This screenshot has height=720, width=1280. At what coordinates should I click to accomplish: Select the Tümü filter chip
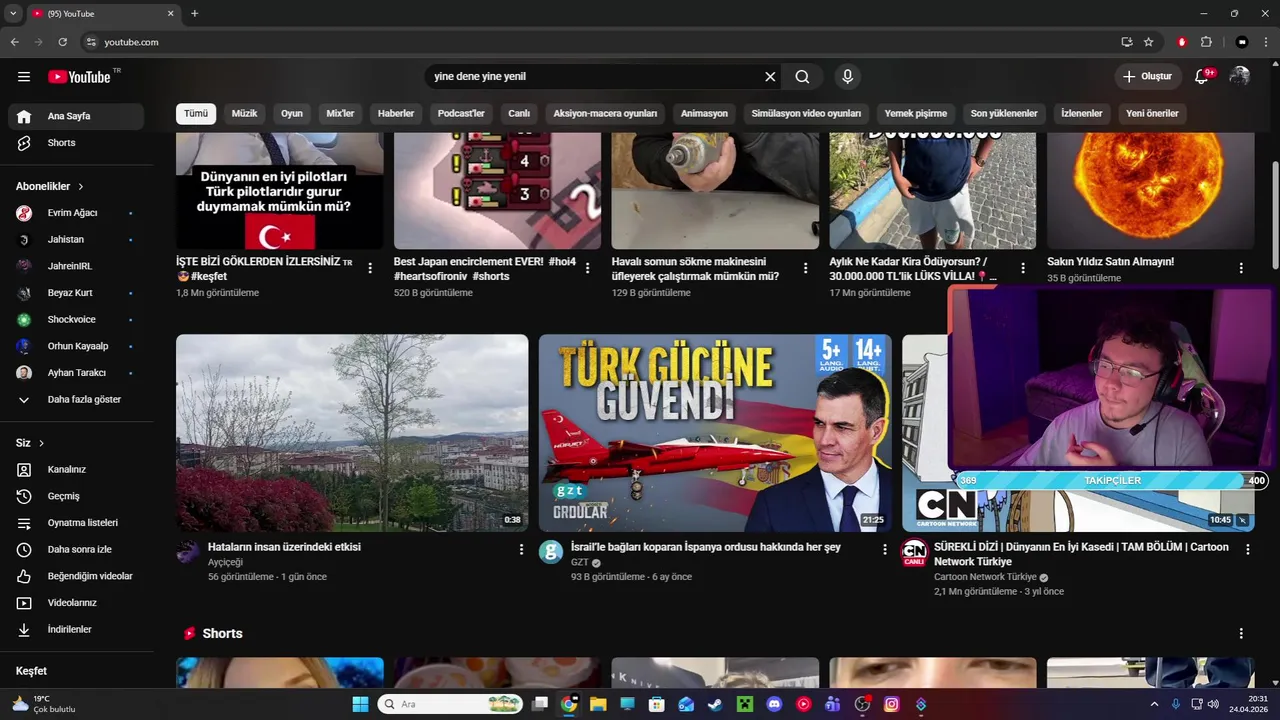[196, 113]
